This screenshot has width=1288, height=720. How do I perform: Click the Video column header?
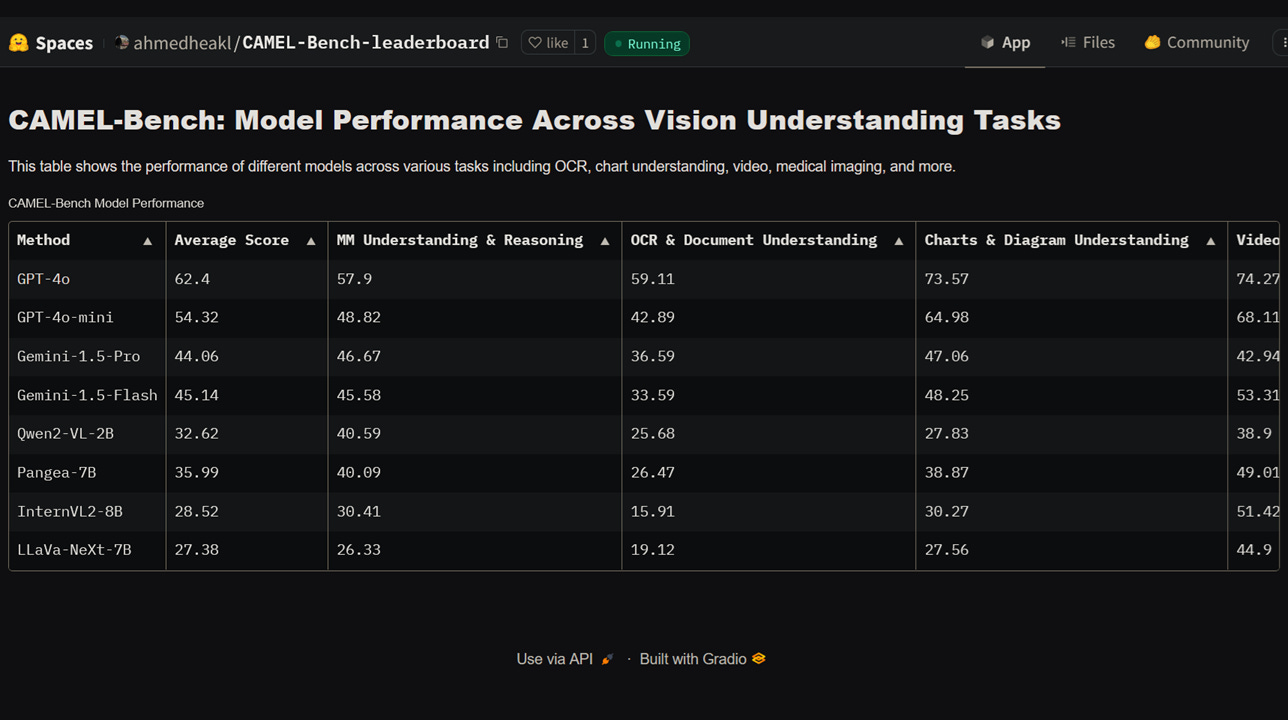1256,241
